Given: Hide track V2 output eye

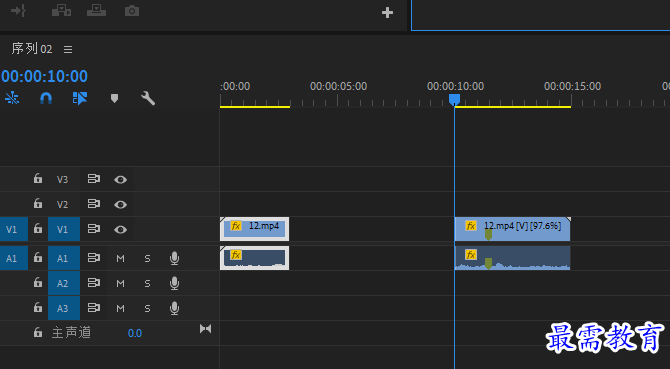Looking at the screenshot, I should [x=120, y=205].
